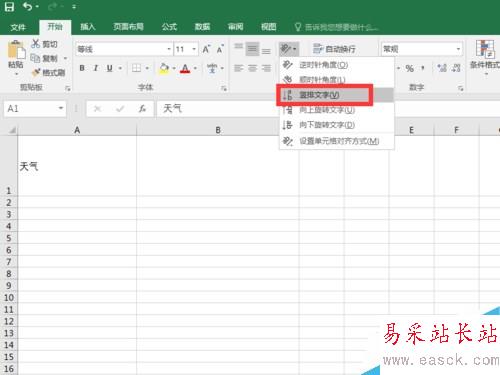Open 设置单元格对齐方式 format alignment
The height and width of the screenshot is (375, 500).
click(337, 141)
